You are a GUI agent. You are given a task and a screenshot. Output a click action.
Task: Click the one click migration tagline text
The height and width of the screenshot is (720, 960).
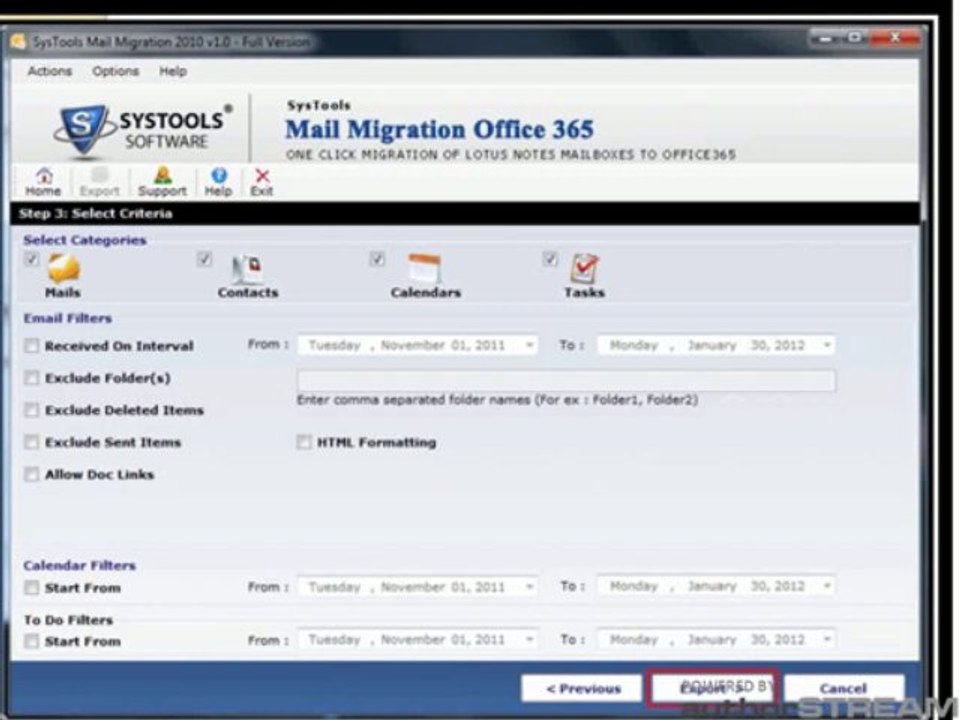pyautogui.click(x=511, y=155)
